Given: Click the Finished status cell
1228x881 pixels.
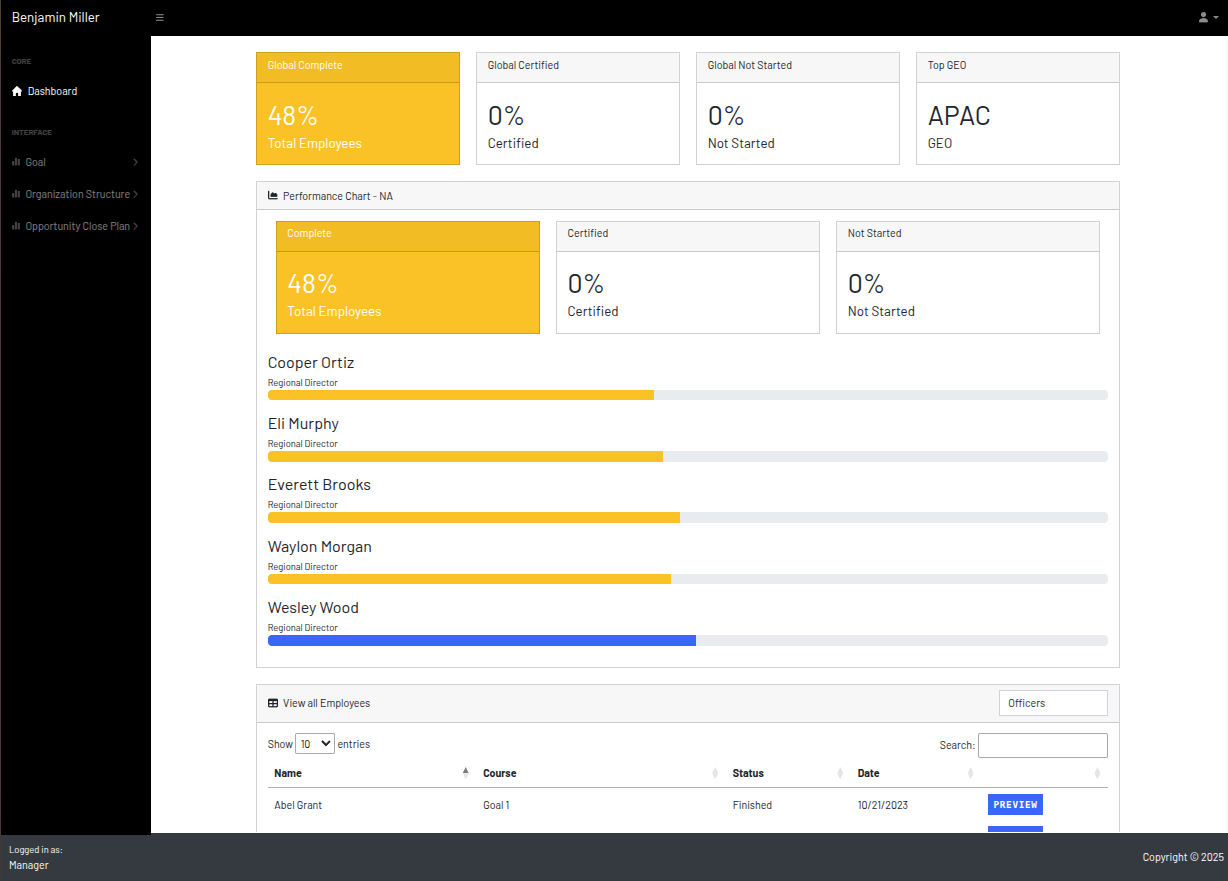Looking at the screenshot, I should [x=752, y=805].
